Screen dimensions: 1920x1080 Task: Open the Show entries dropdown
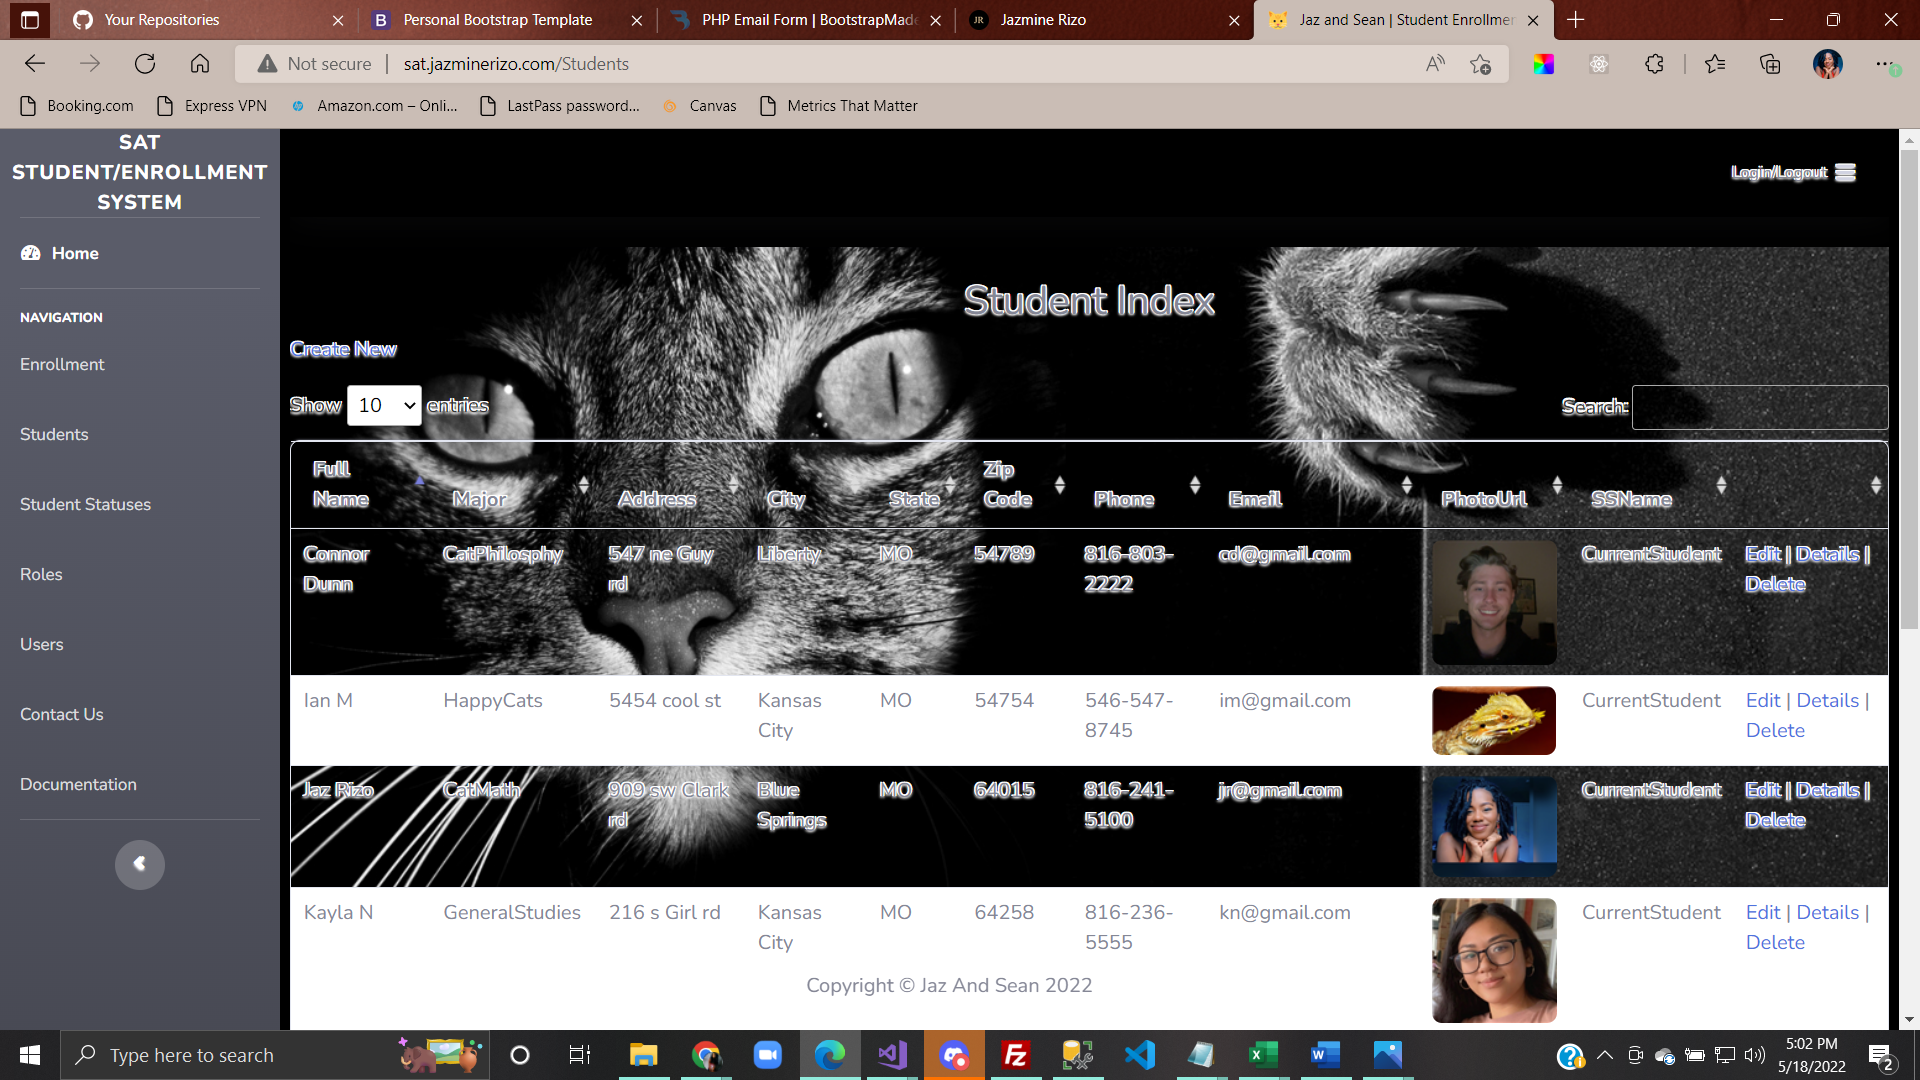[384, 405]
